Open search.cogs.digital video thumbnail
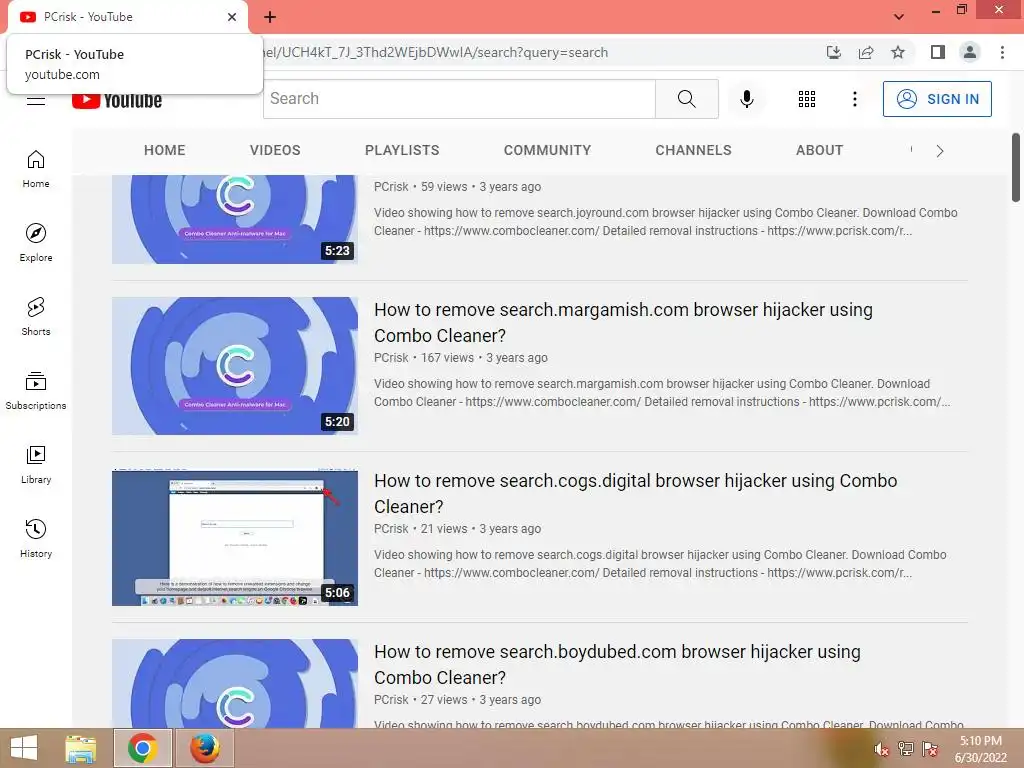 pos(235,537)
